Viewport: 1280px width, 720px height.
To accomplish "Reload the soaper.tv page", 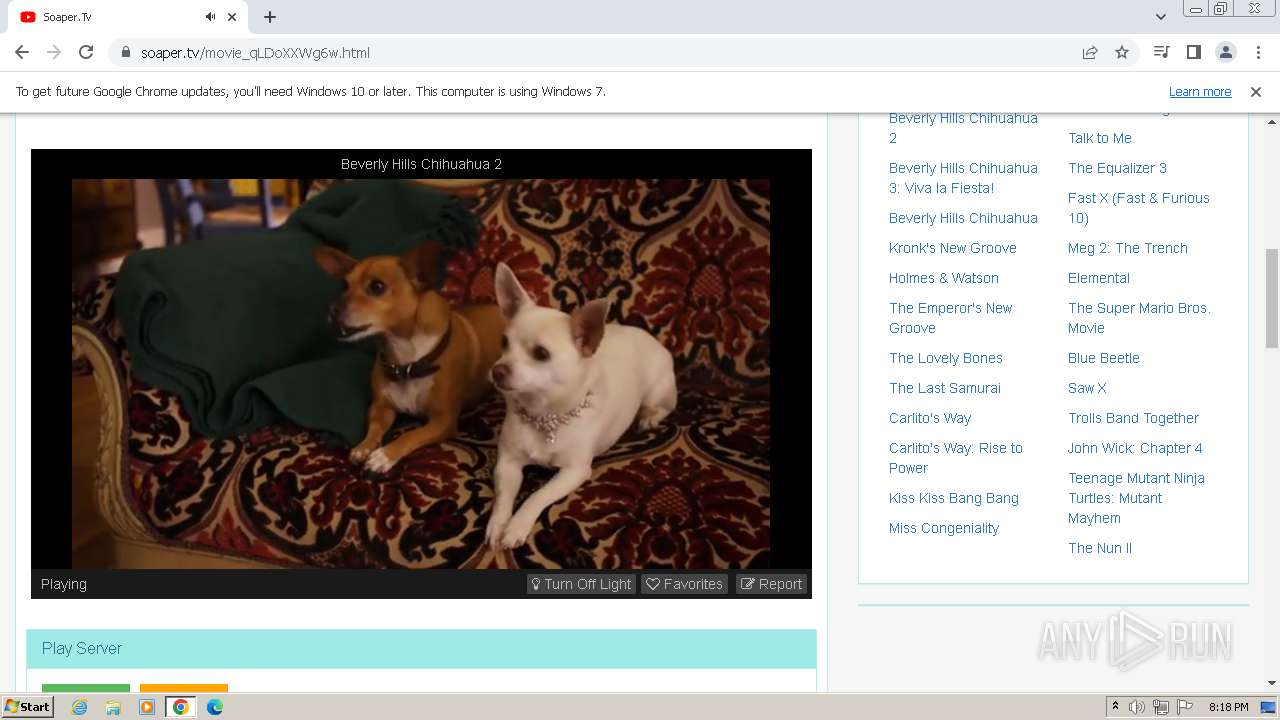I will click(x=86, y=53).
